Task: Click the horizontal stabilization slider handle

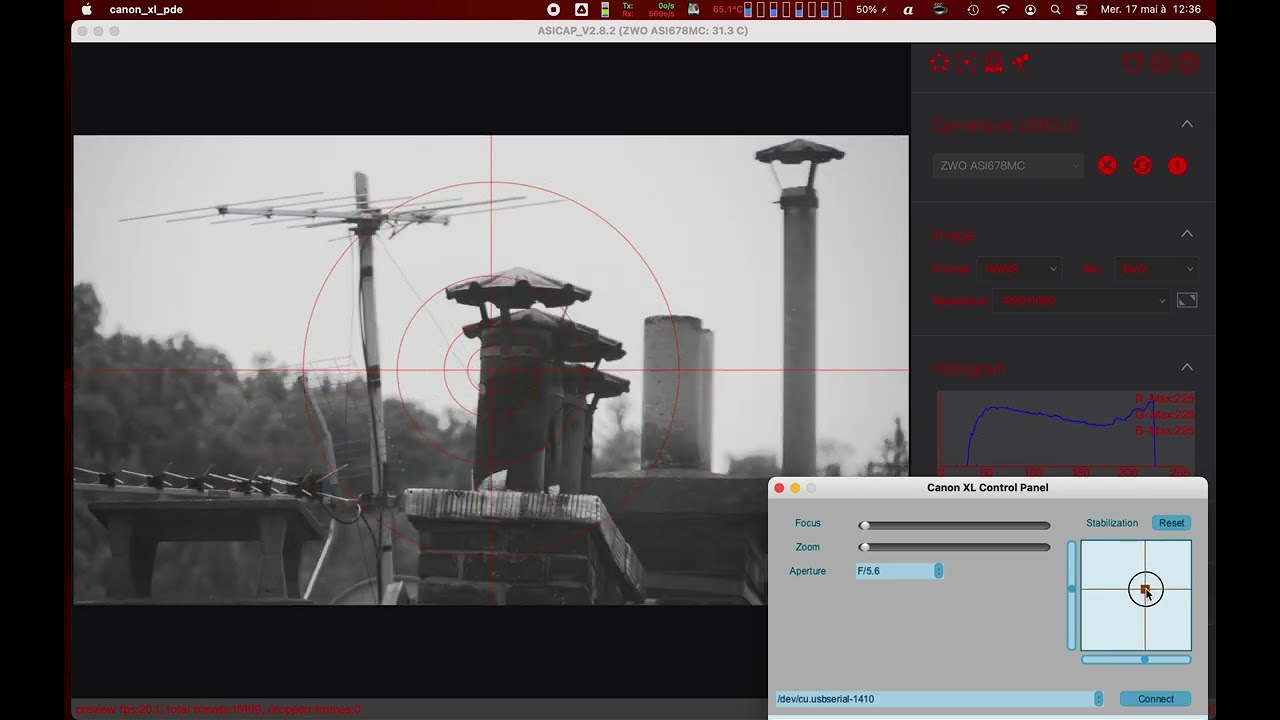Action: 1145,660
